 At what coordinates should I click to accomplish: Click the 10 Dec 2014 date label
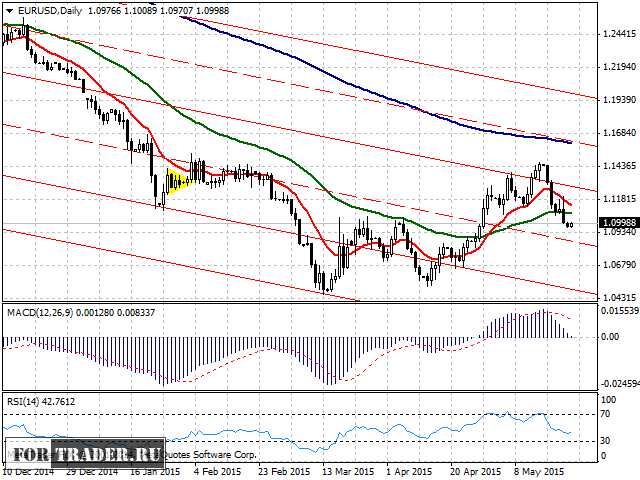pos(26,469)
